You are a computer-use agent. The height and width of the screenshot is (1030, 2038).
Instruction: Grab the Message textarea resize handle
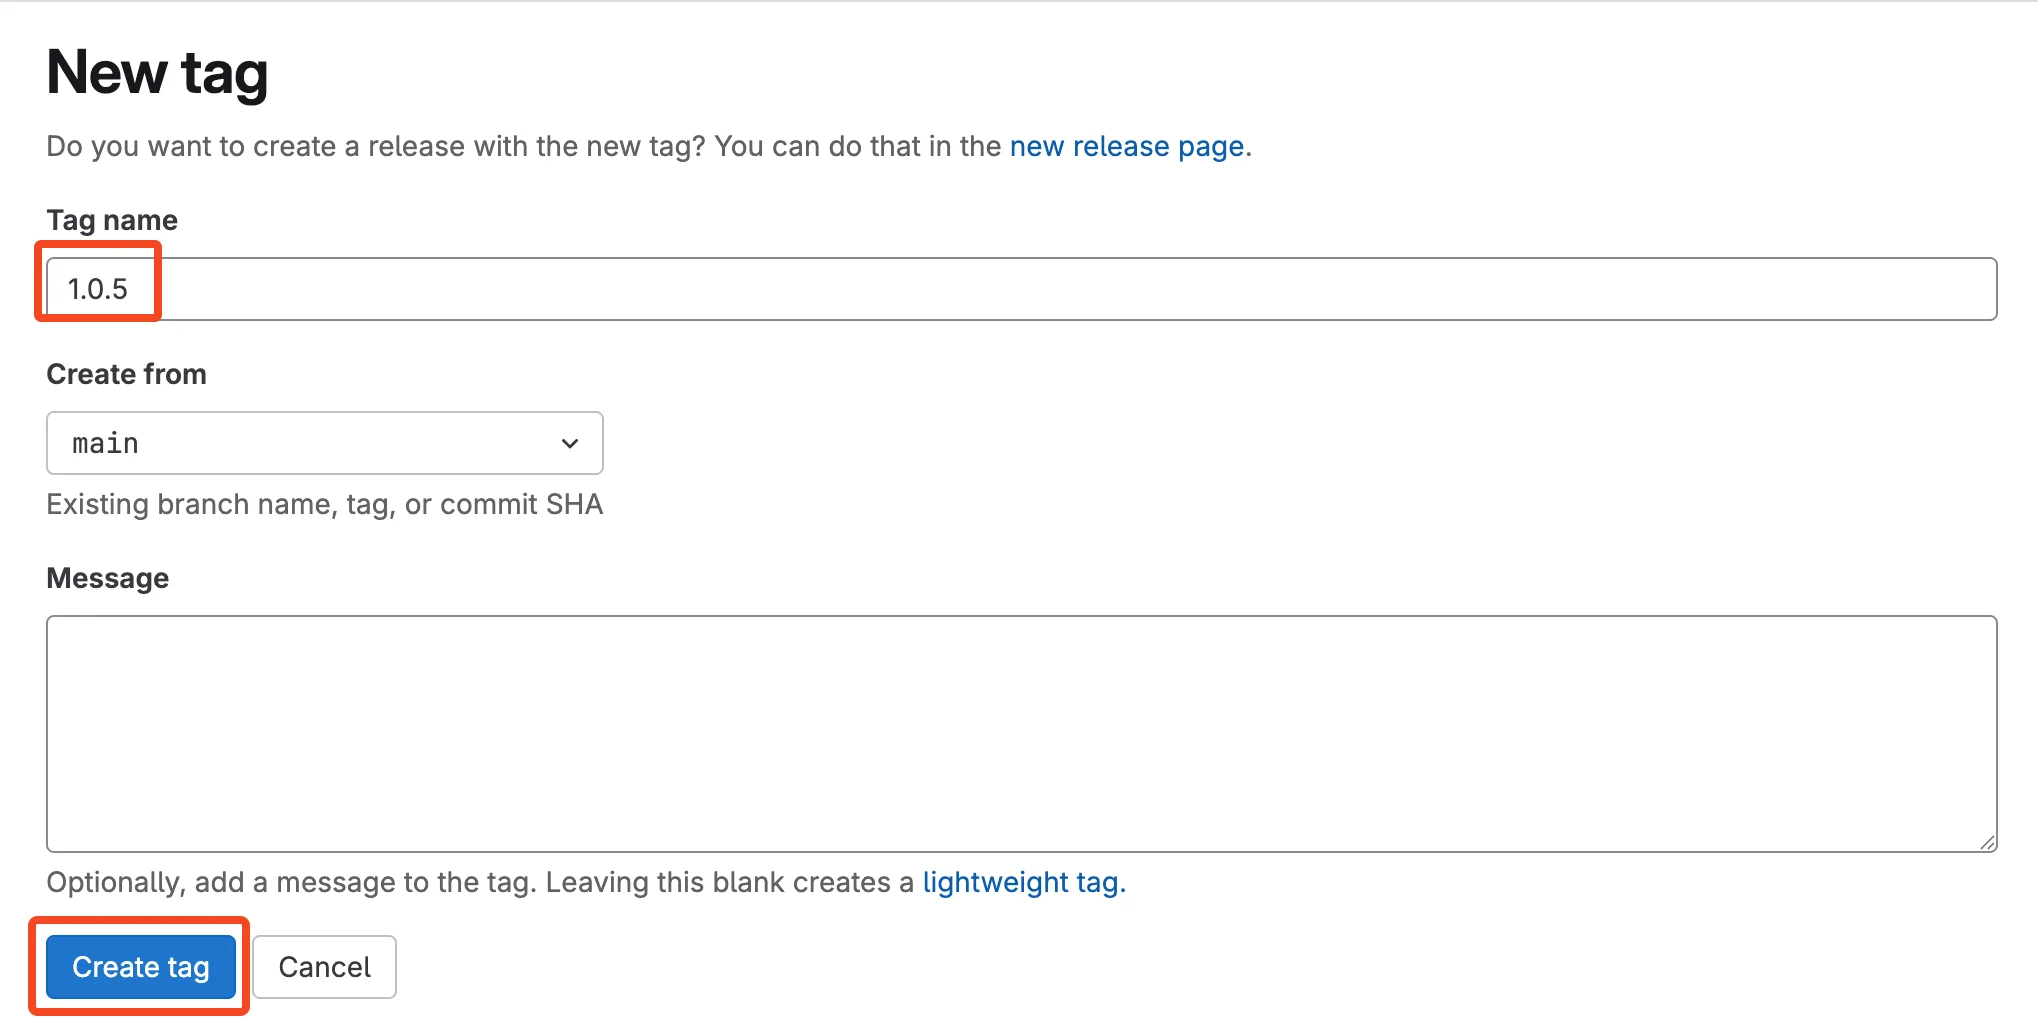[1987, 842]
